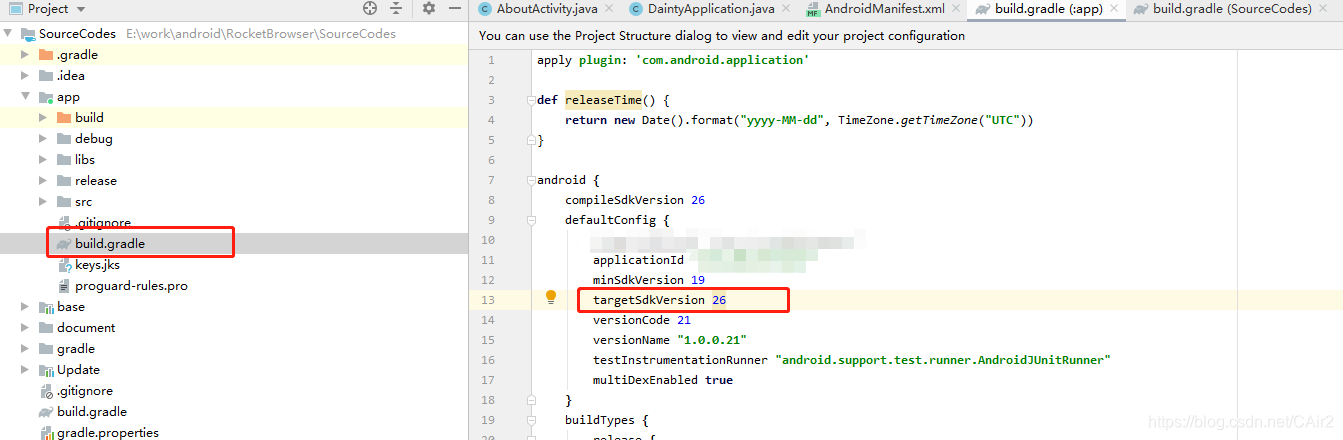
Task: Click the apply plugin line in editor
Action: [x=672, y=60]
